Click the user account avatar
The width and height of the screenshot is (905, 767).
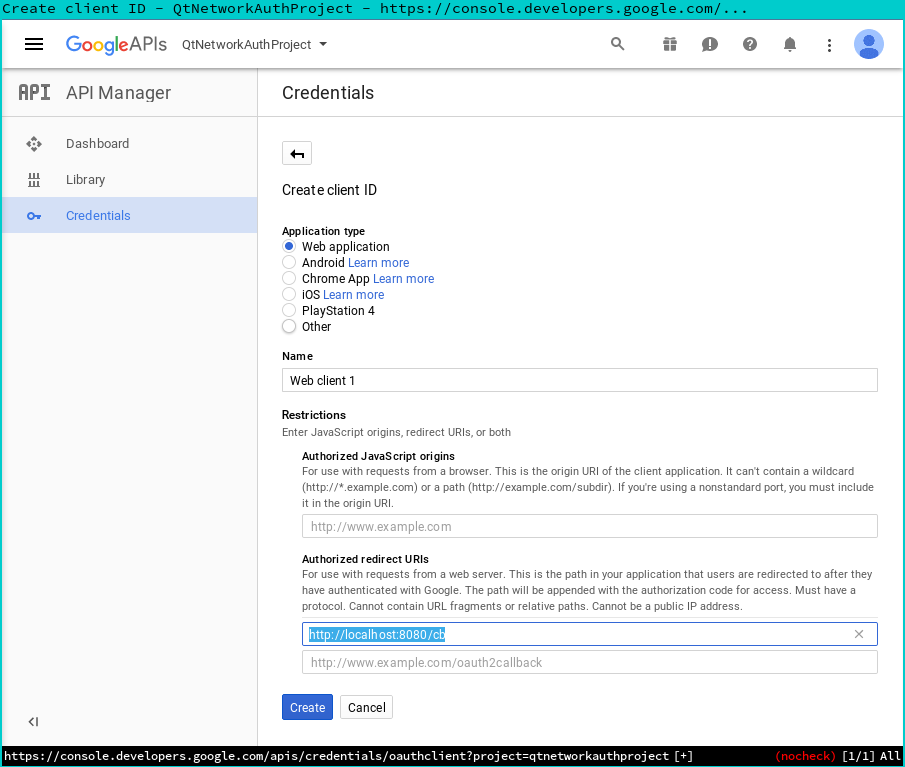868,44
